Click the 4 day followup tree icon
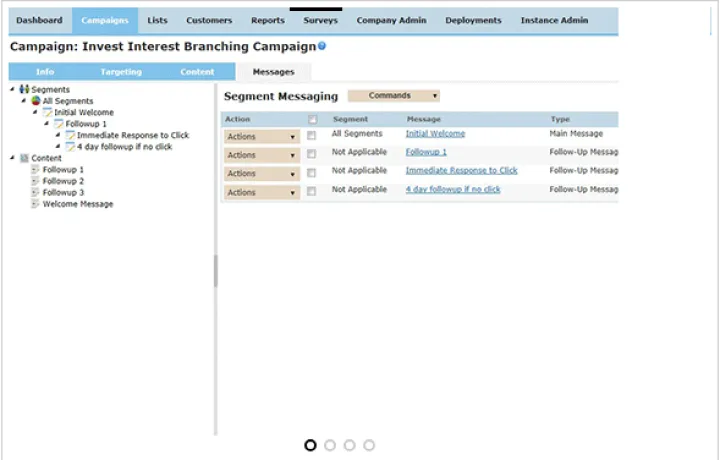The width and height of the screenshot is (720, 460). click(x=70, y=147)
